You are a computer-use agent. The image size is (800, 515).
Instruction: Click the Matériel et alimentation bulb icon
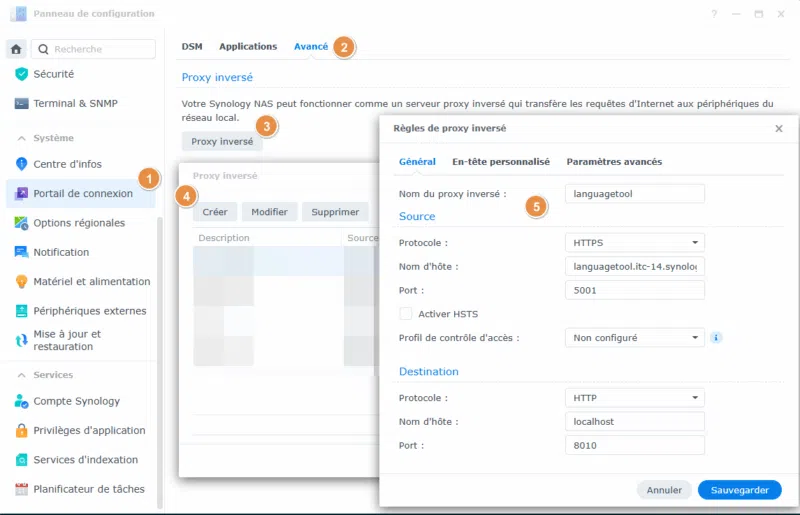coord(21,281)
